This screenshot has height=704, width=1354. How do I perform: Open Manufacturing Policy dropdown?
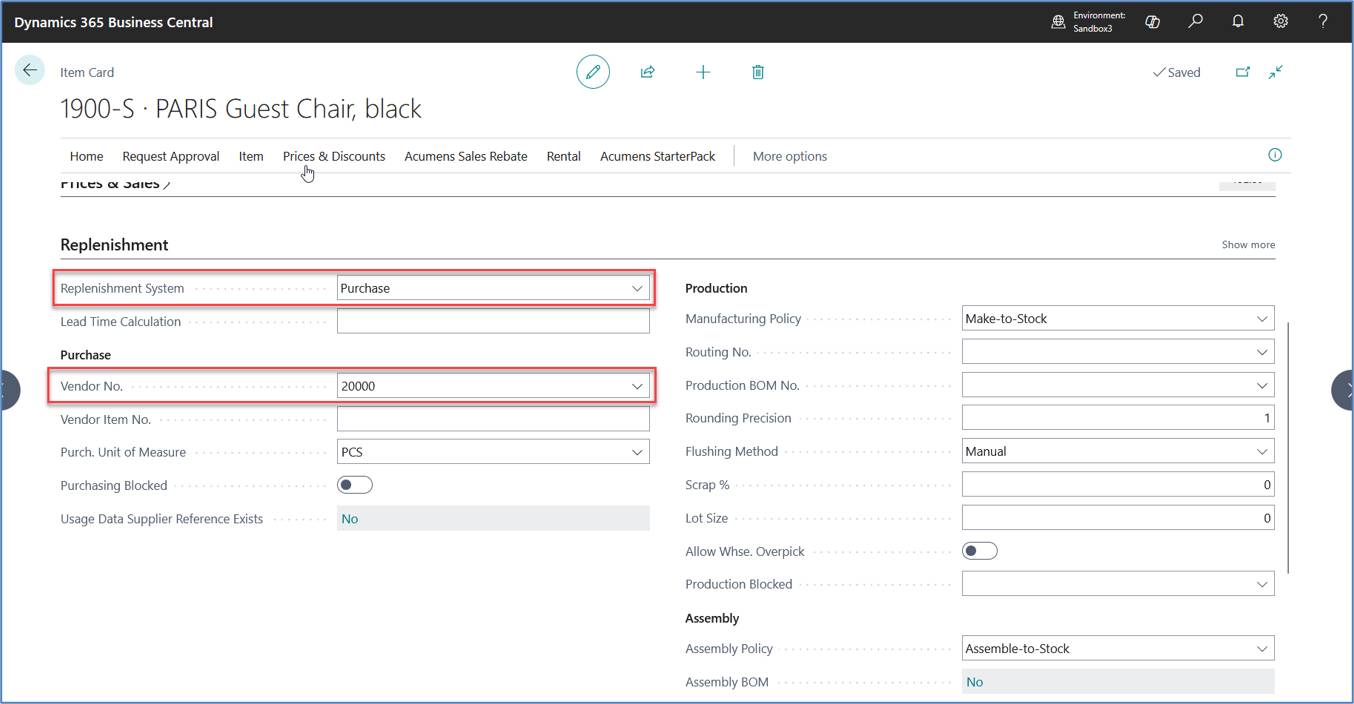click(x=1262, y=319)
